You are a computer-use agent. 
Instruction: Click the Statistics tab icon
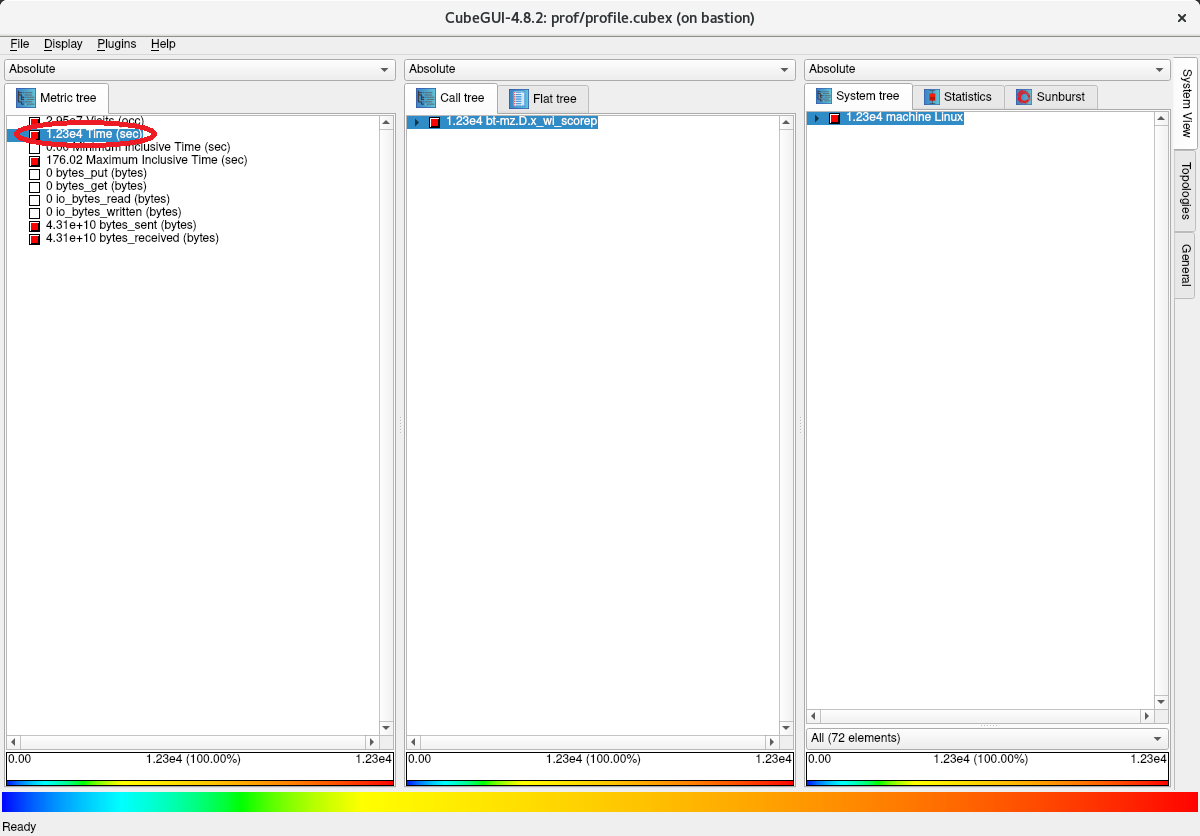932,97
